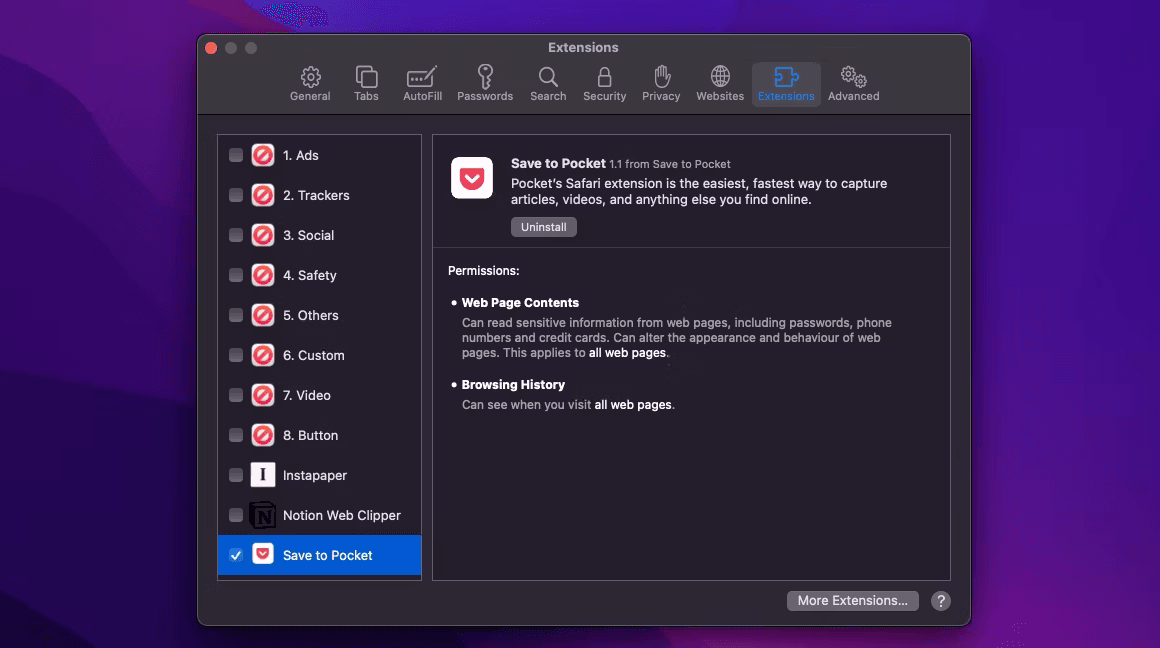This screenshot has height=648, width=1160.
Task: Click the Save to Pocket title in details
Action: click(x=559, y=163)
